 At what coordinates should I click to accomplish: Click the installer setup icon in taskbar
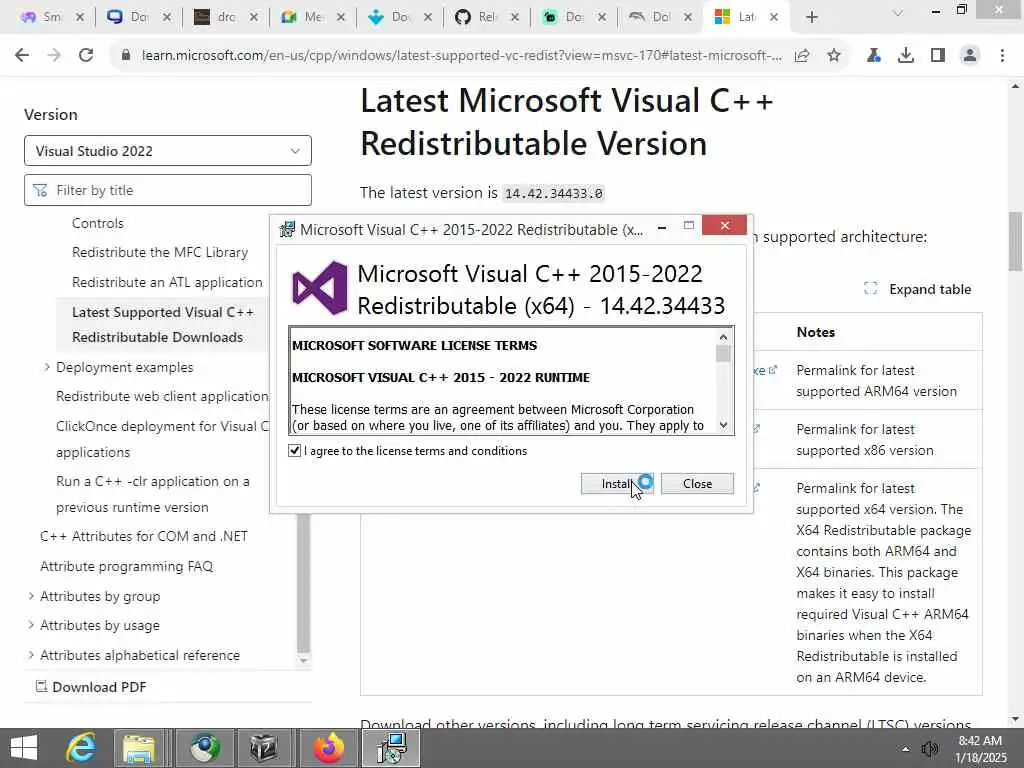pyautogui.click(x=391, y=748)
